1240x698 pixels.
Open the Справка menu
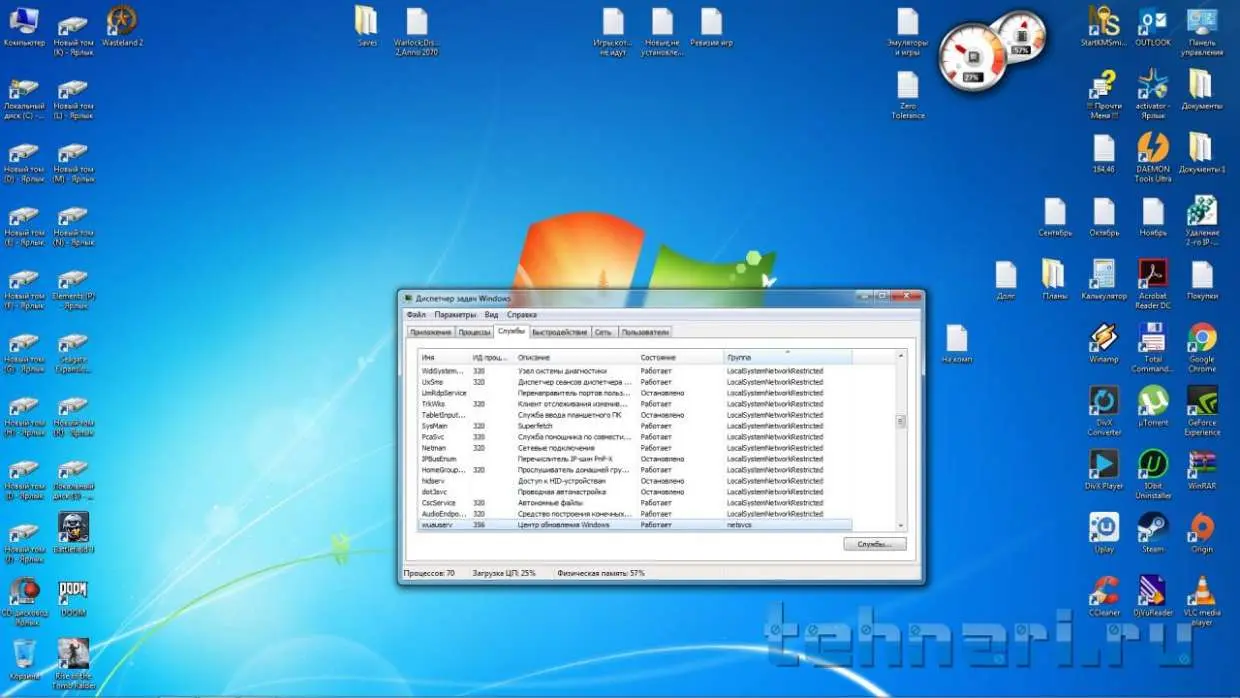click(x=521, y=315)
